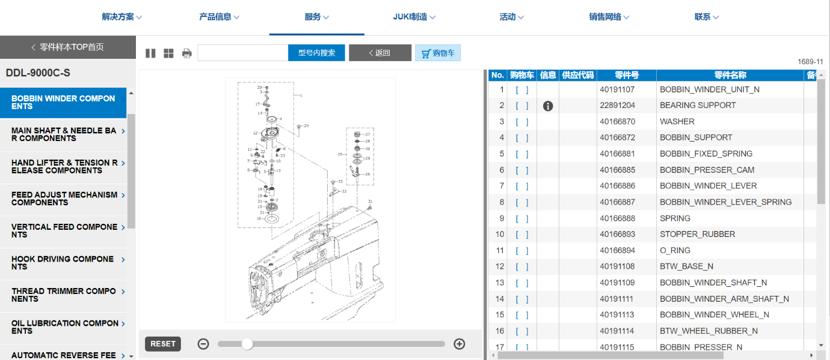Open the 服务 navigation tab
The height and width of the screenshot is (360, 830).
tap(317, 17)
